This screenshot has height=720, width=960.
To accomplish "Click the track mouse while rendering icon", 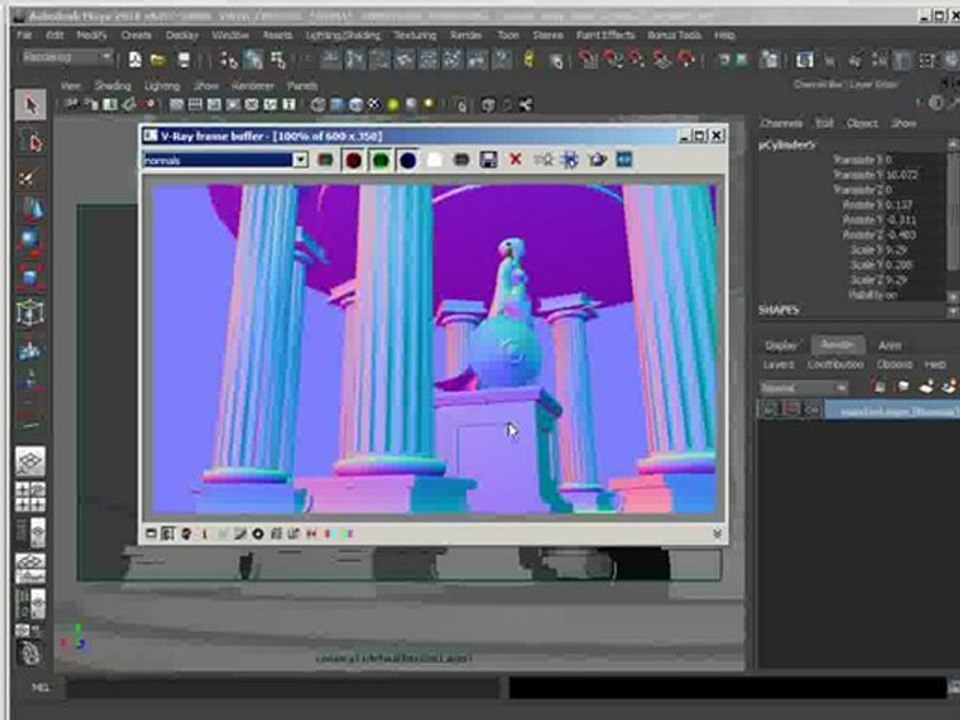I will (542, 160).
